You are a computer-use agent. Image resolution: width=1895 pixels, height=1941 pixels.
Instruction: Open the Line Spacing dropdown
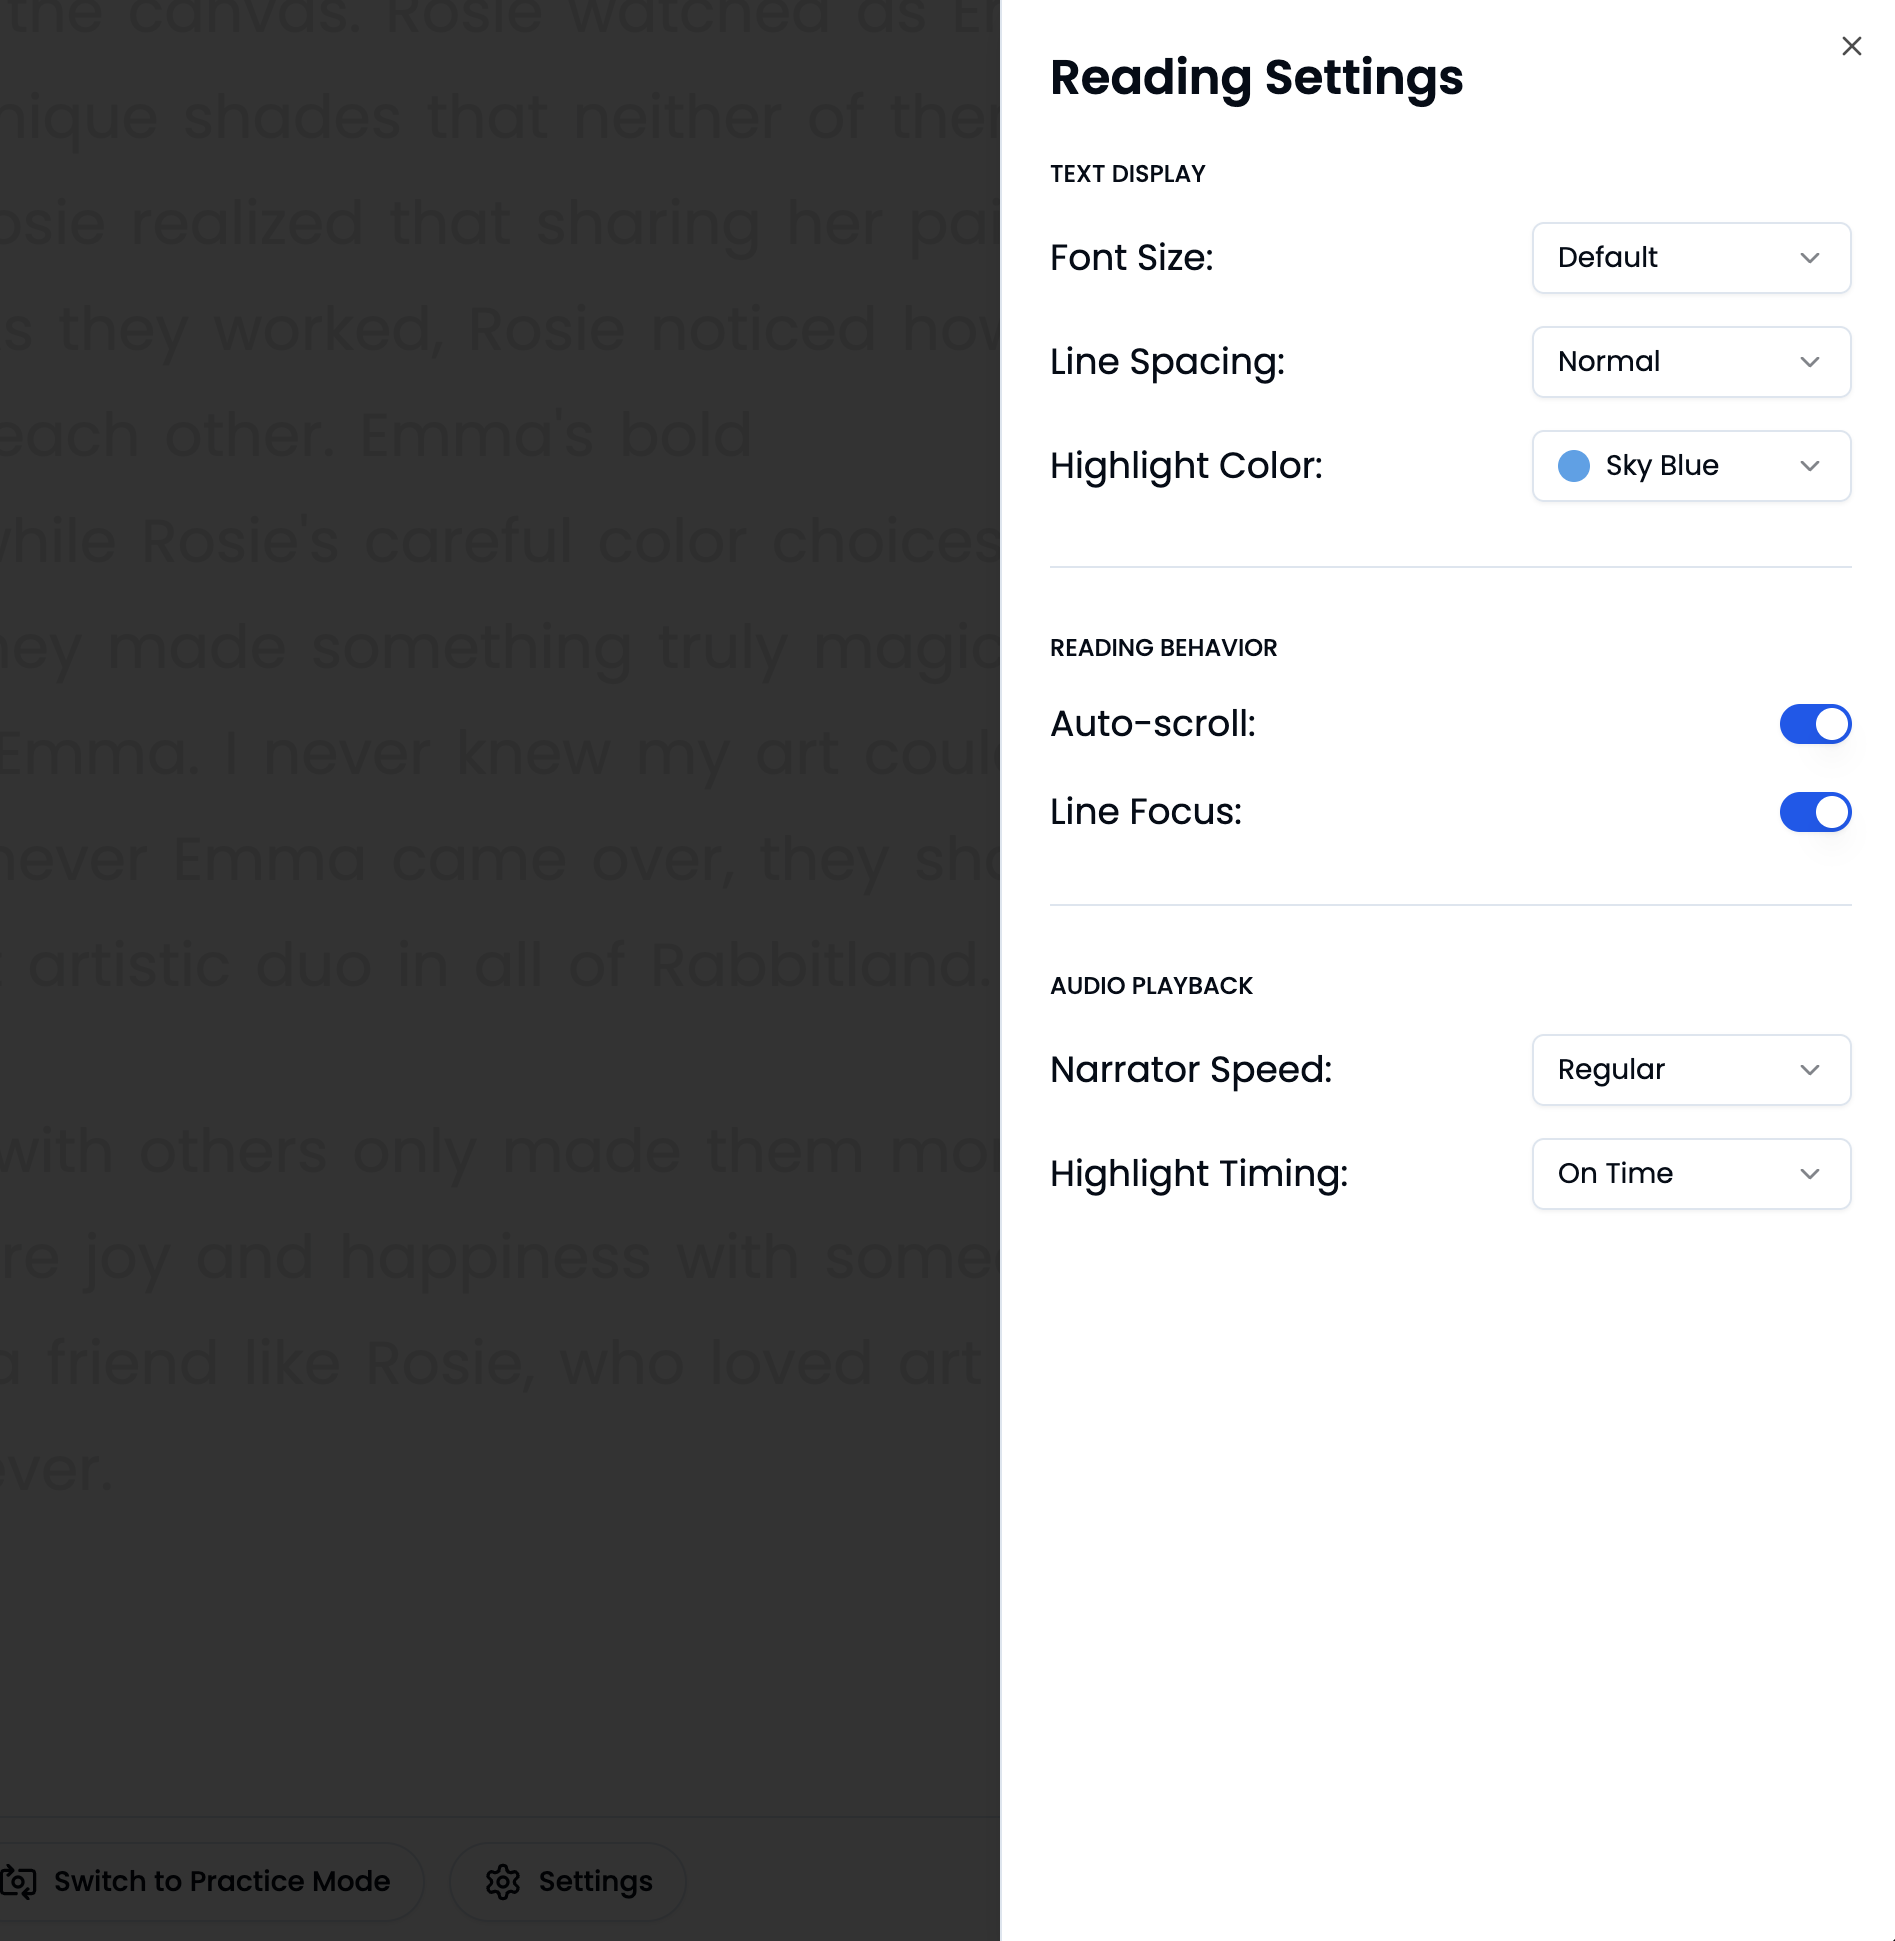click(1690, 362)
